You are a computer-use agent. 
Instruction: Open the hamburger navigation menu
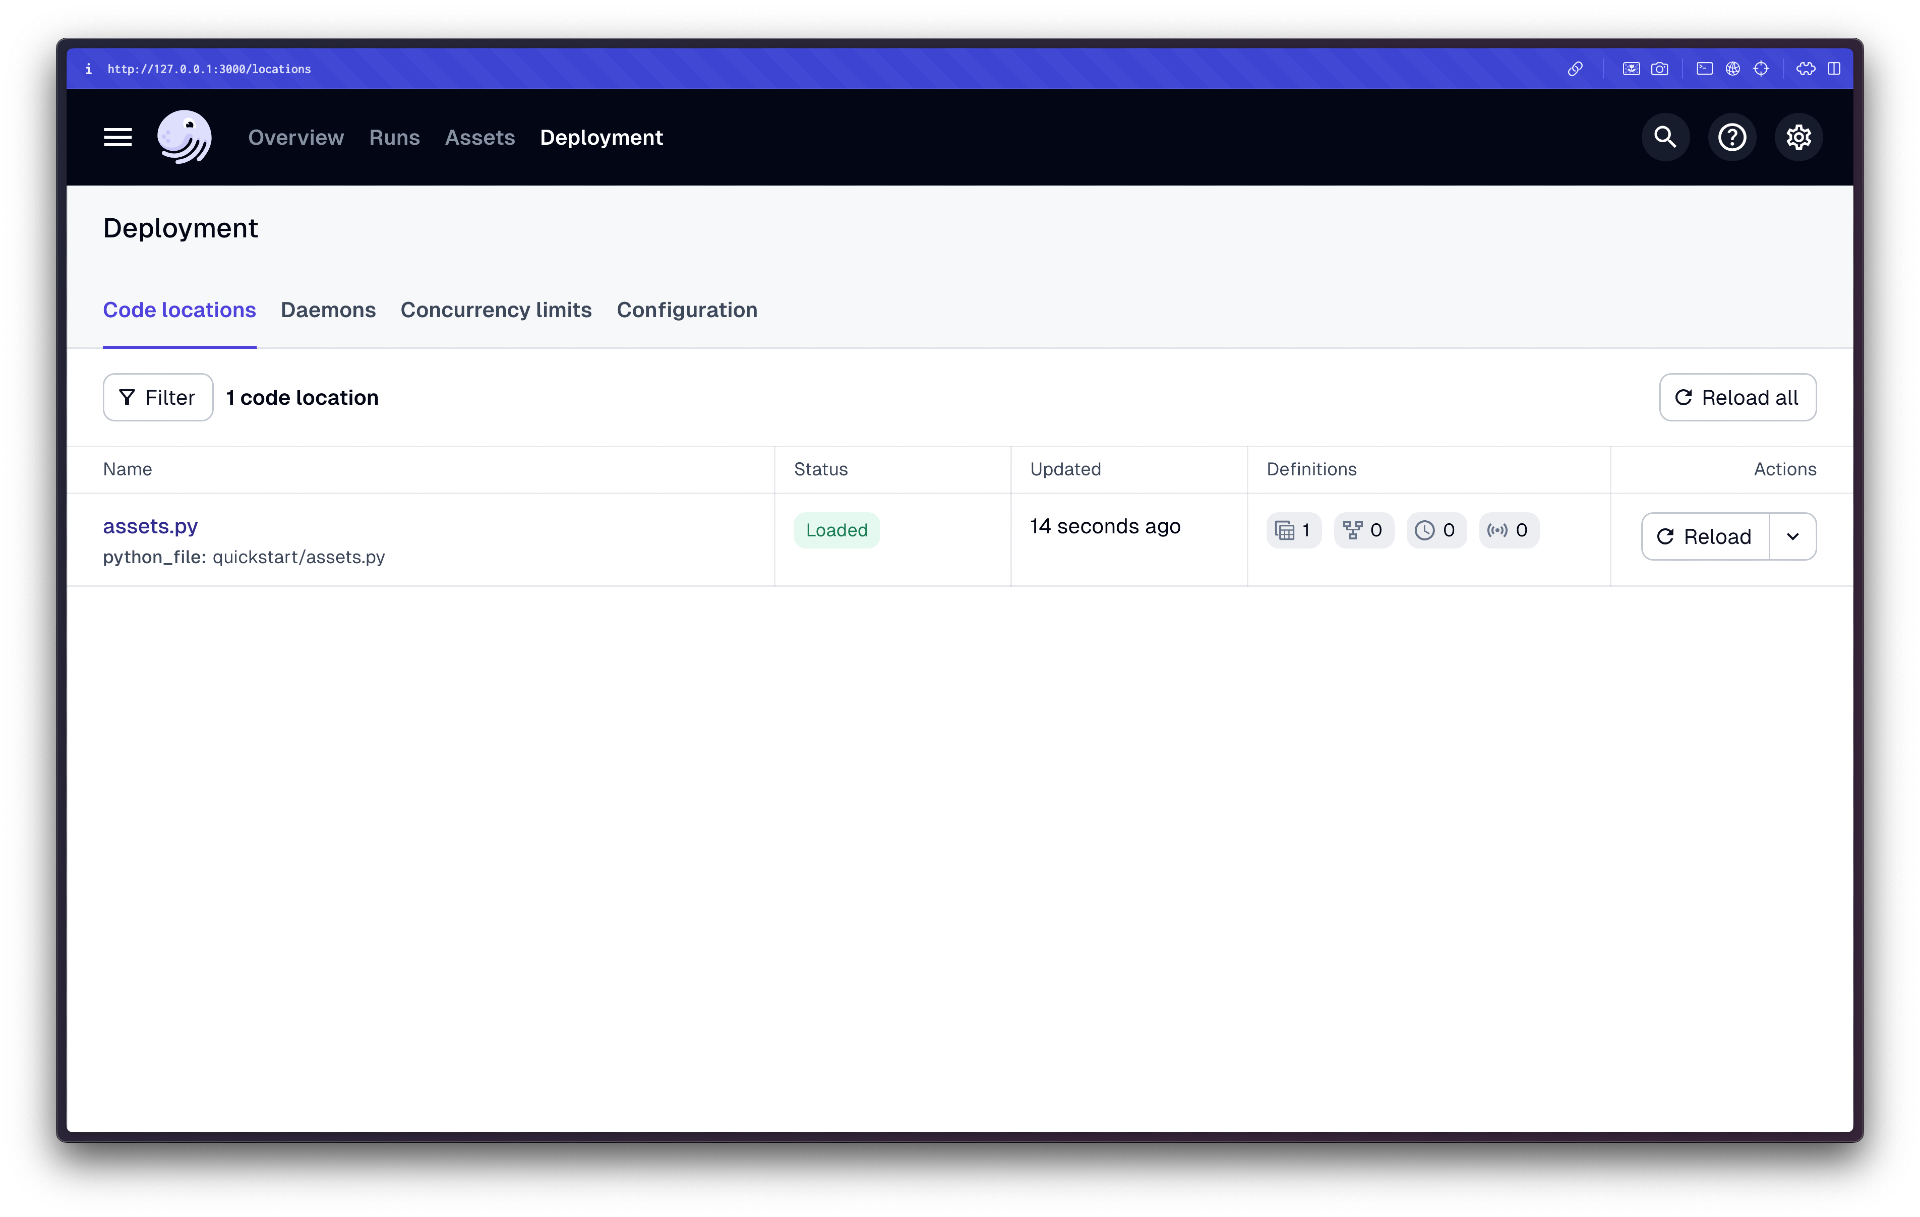[118, 137]
